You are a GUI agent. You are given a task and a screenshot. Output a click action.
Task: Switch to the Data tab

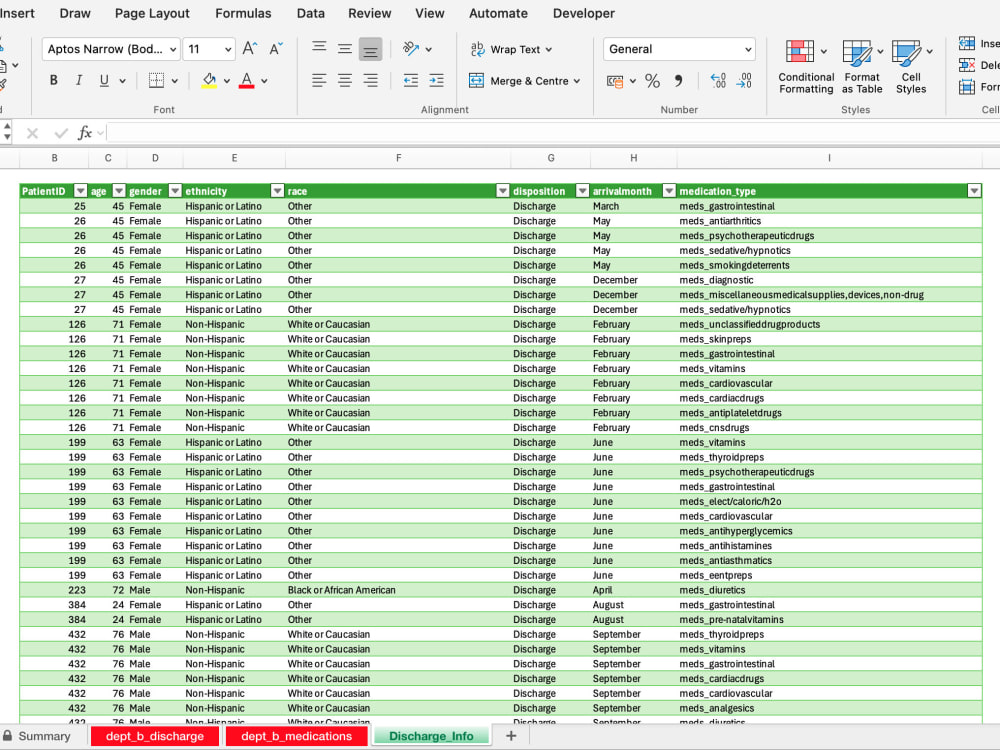(311, 13)
